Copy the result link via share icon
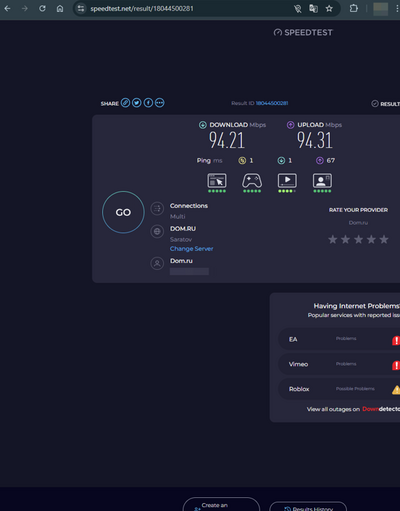This screenshot has width=400, height=511. [125, 103]
